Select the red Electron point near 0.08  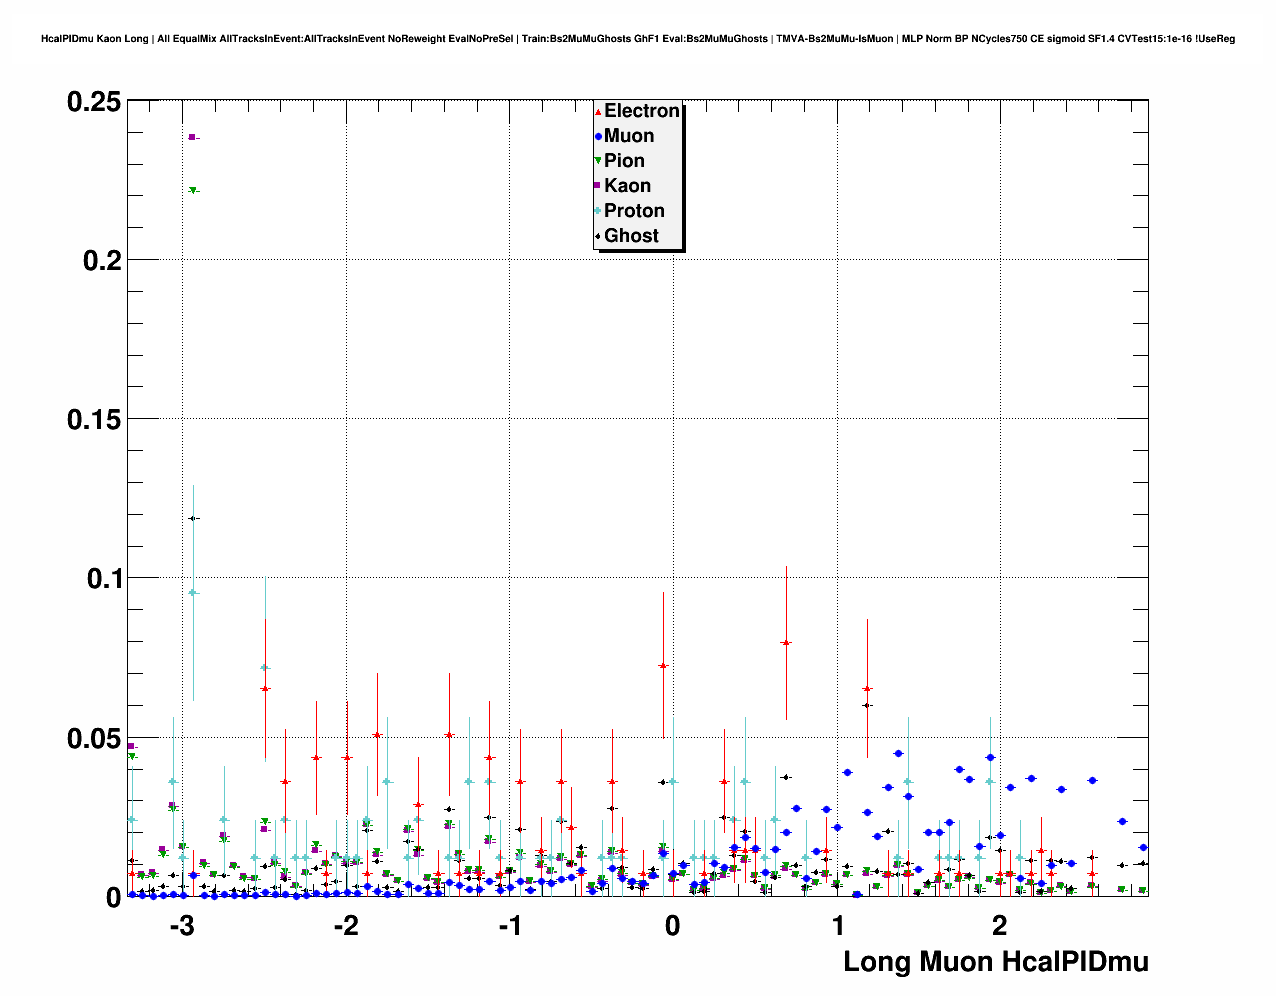click(786, 643)
